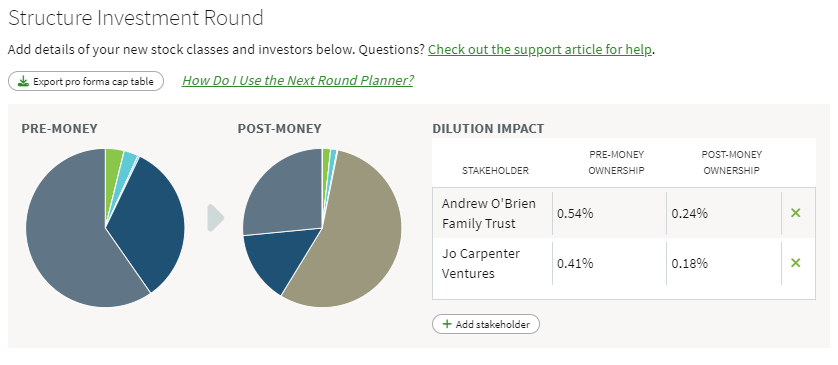The width and height of the screenshot is (838, 365).
Task: Click the arrow between the pie charts
Action: point(215,218)
